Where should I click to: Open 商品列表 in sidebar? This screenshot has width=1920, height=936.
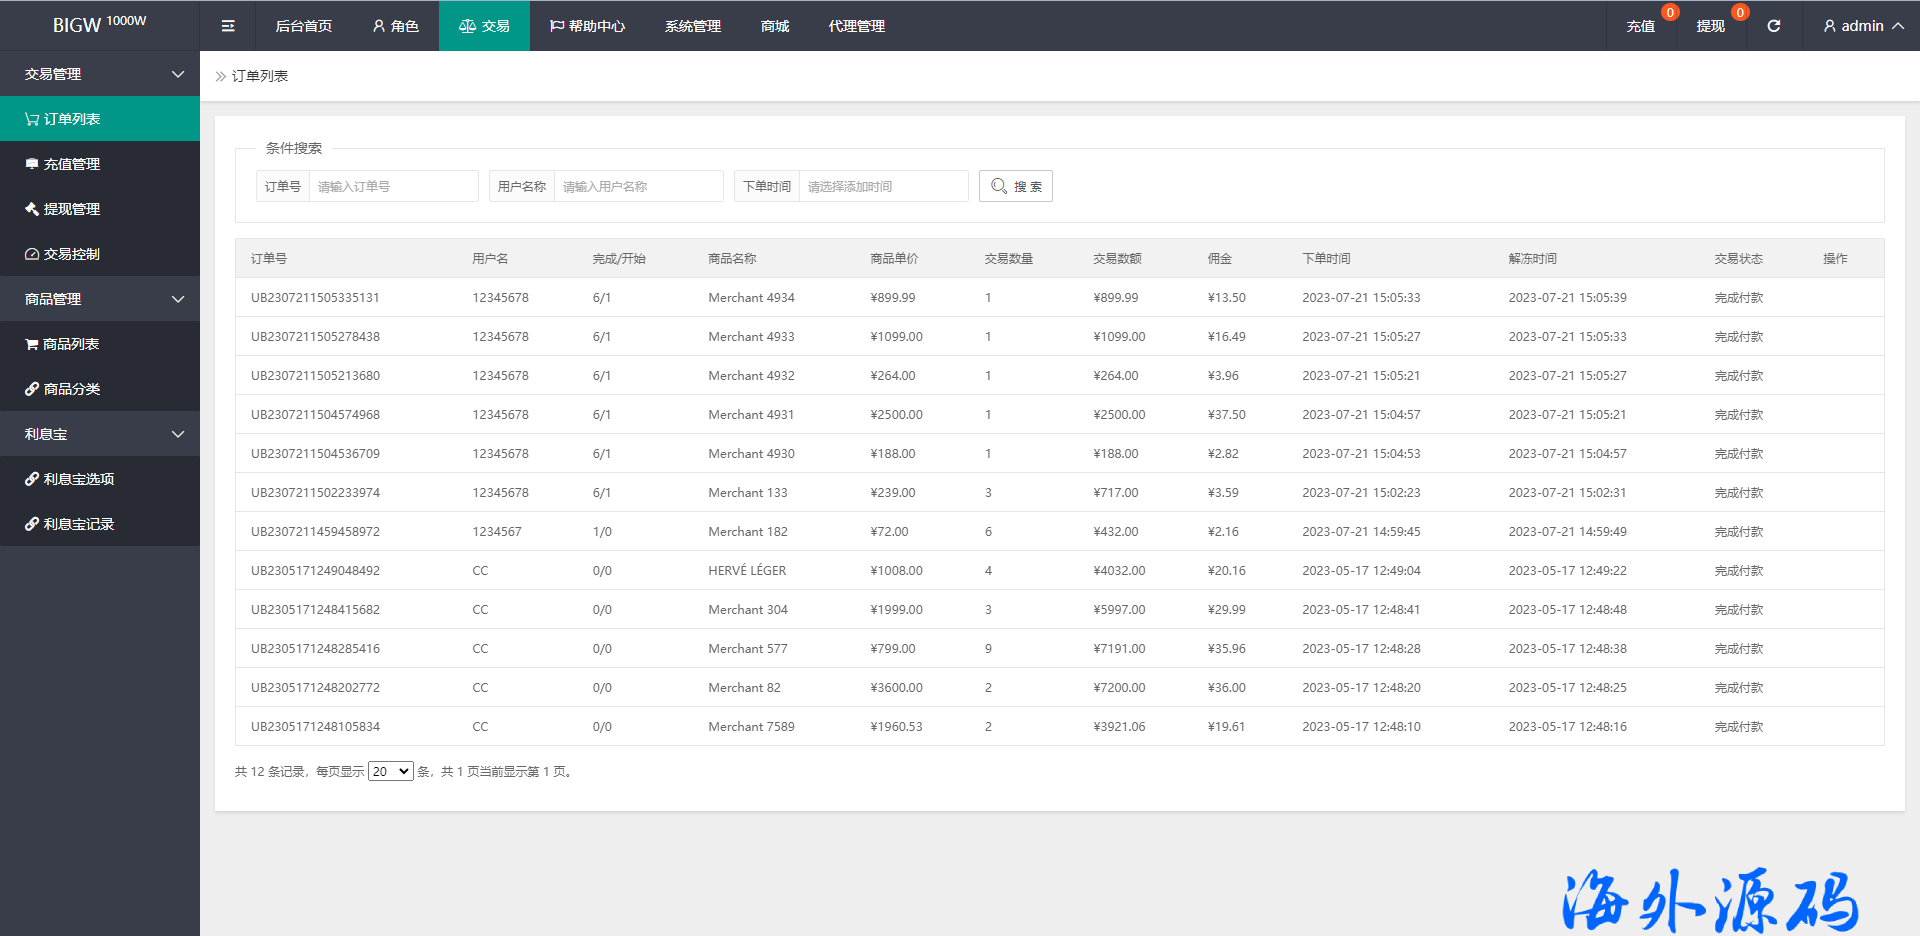point(70,344)
